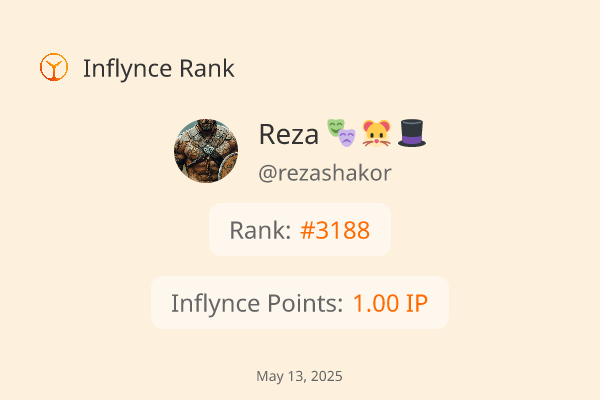Click May 13 in the date
The width and height of the screenshot is (600, 400).
pos(281,376)
